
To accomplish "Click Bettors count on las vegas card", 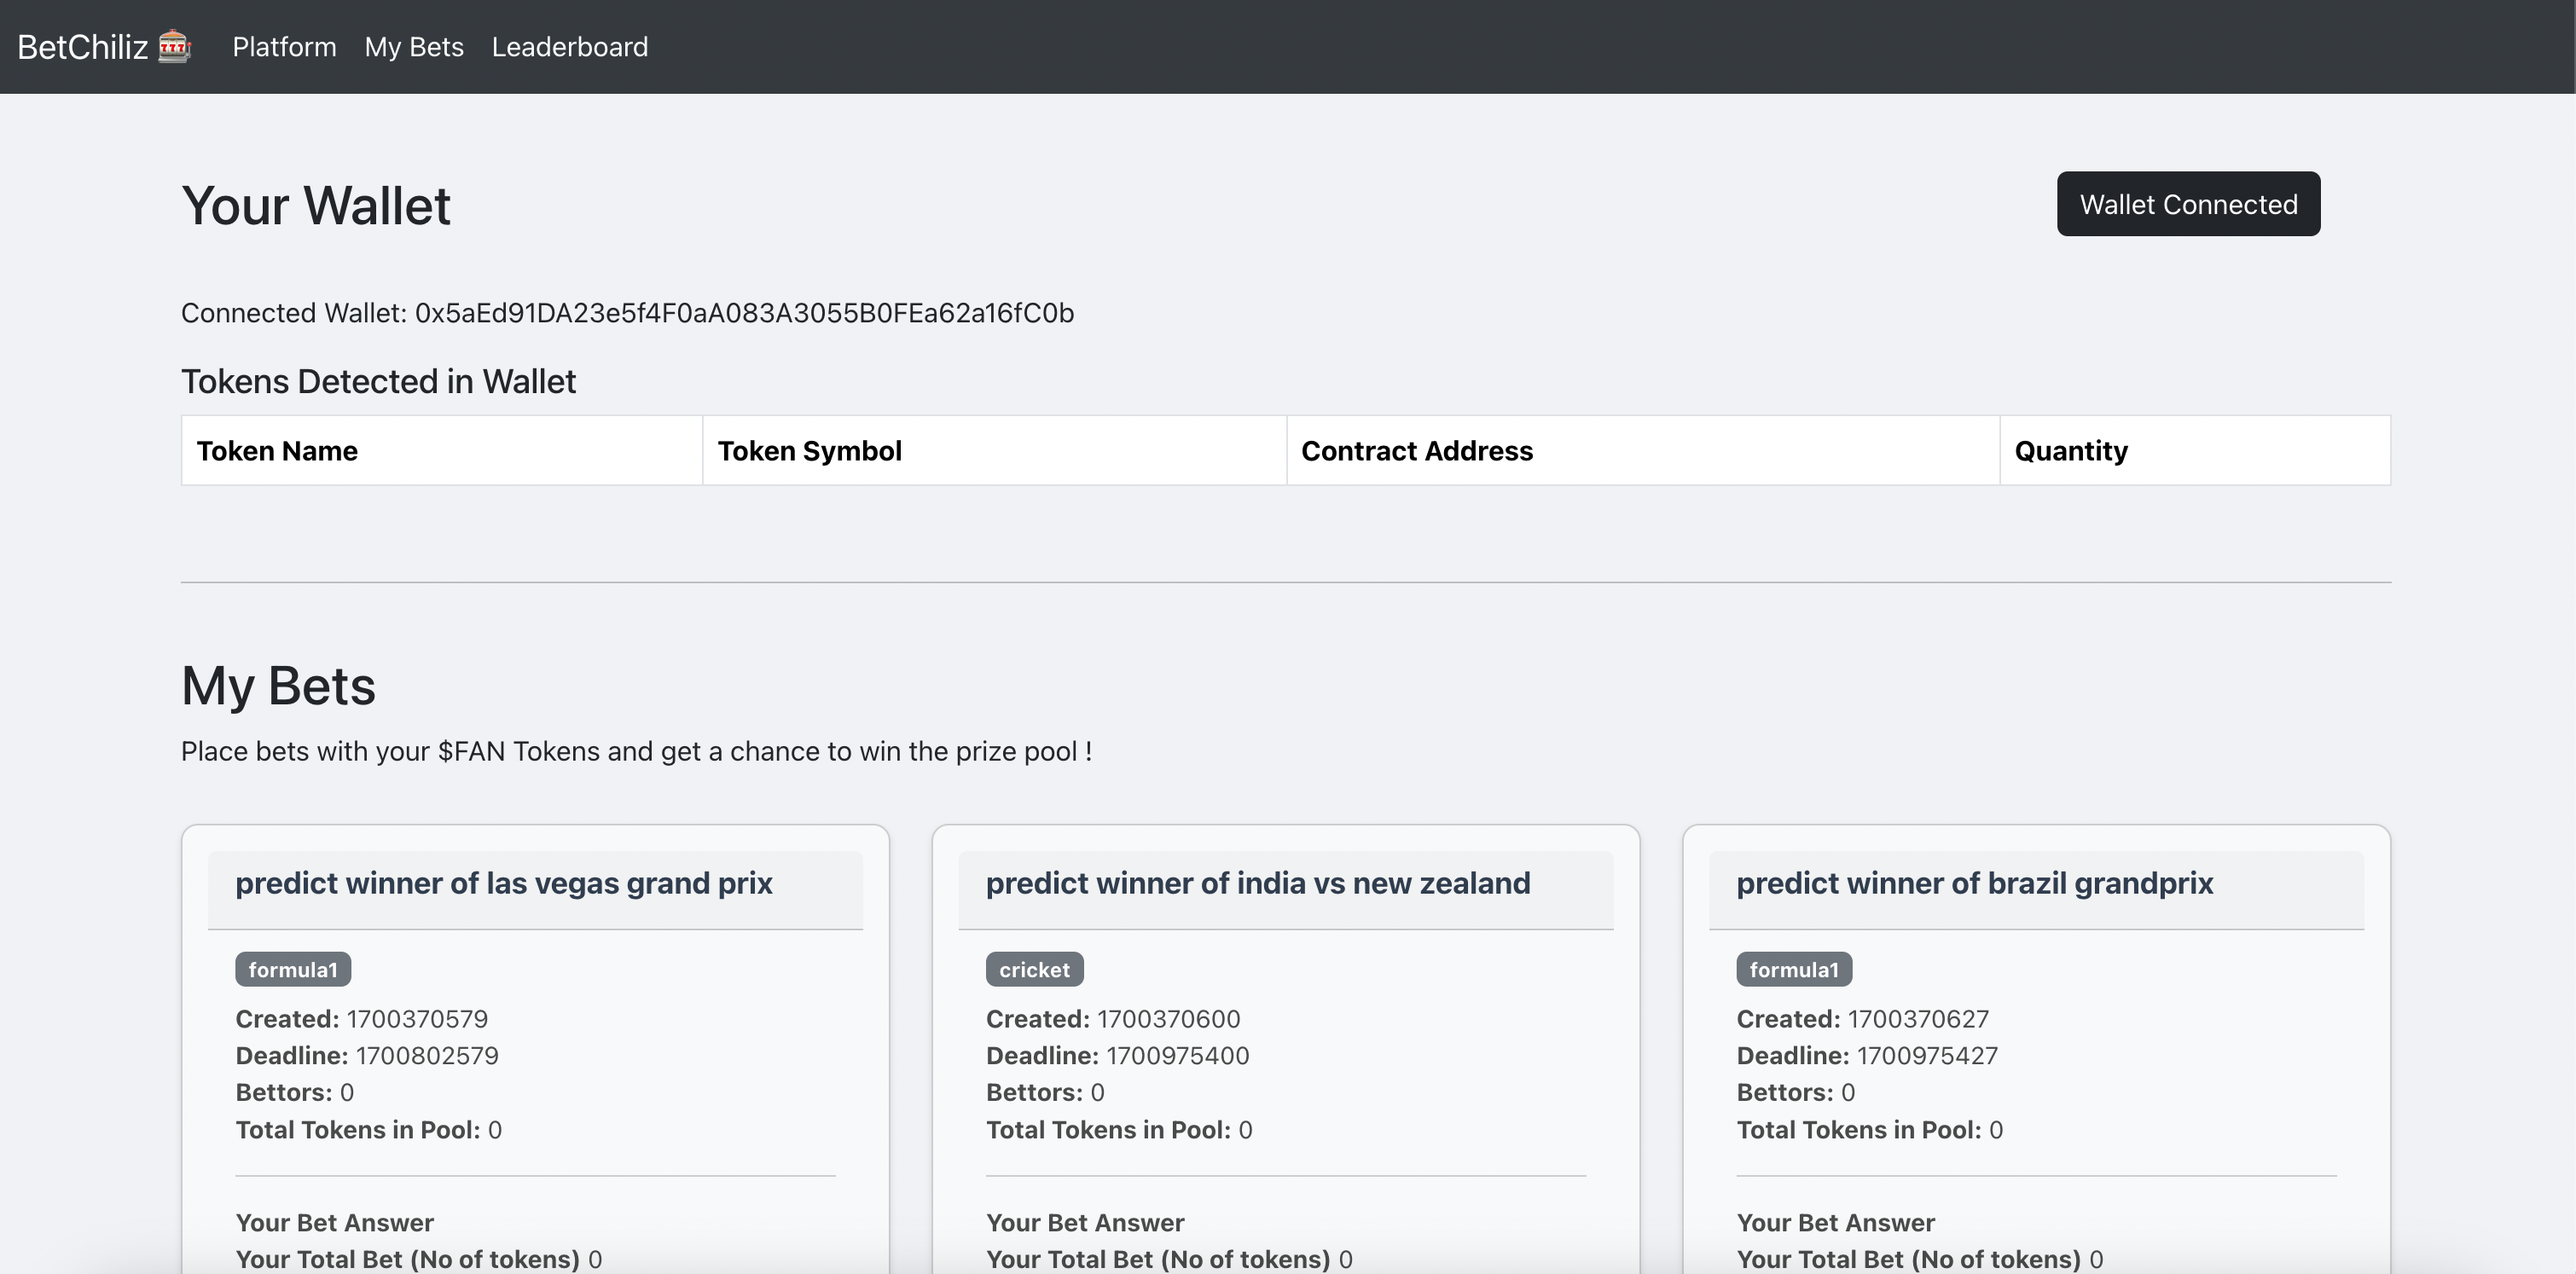I will 295,1092.
